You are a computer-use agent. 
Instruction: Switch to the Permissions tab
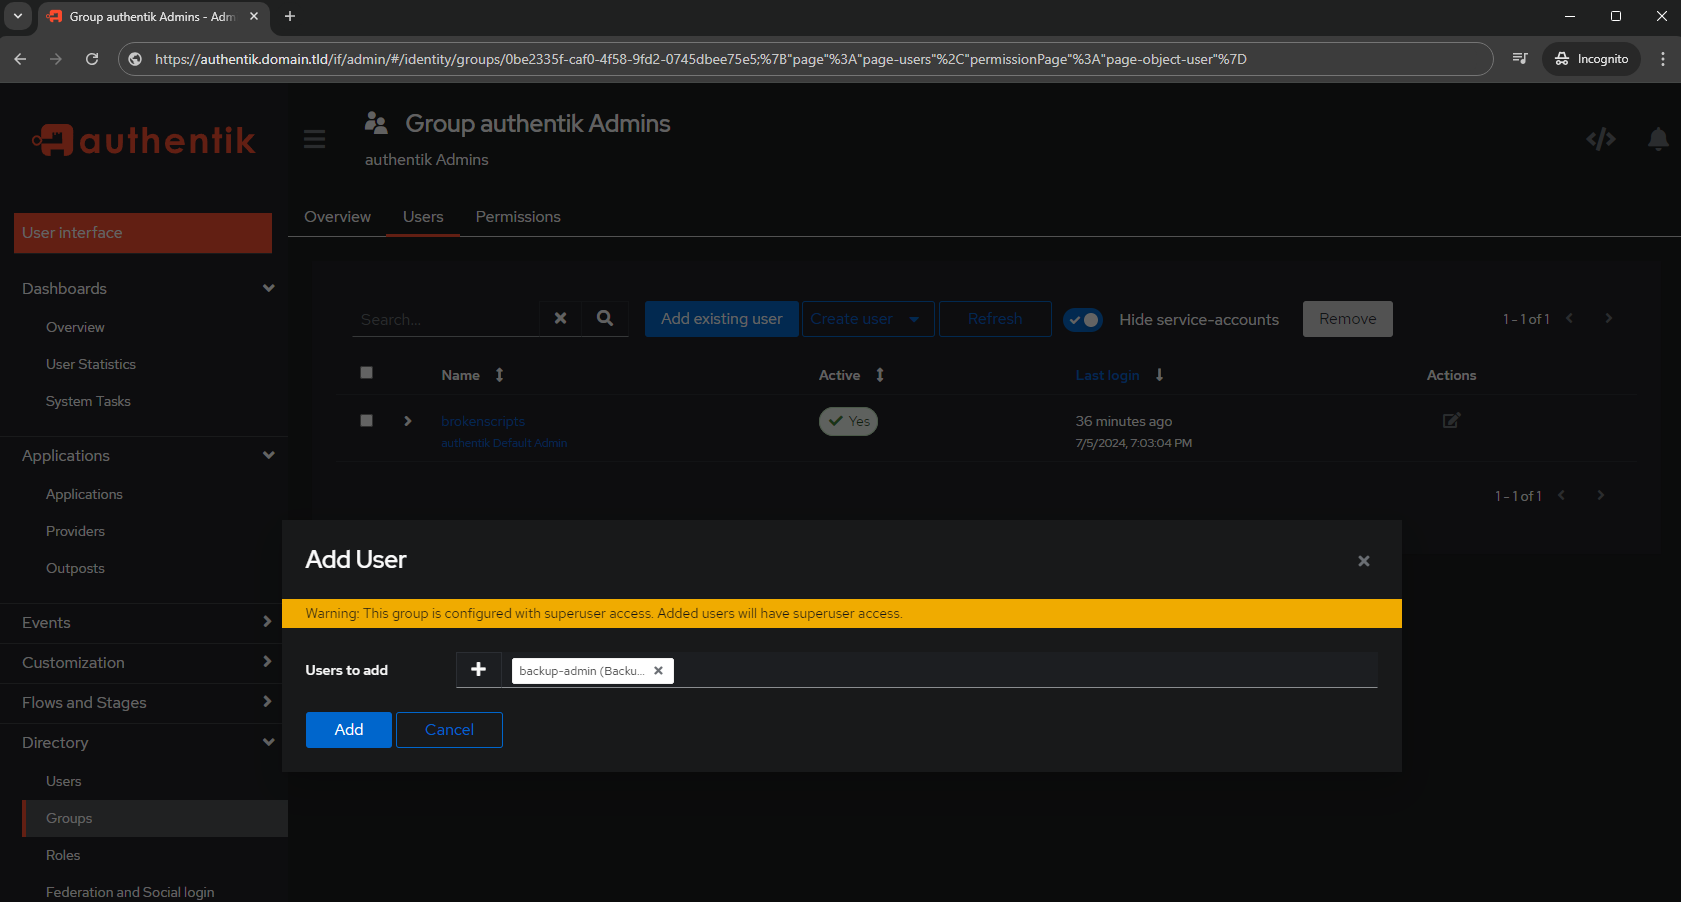(x=518, y=217)
